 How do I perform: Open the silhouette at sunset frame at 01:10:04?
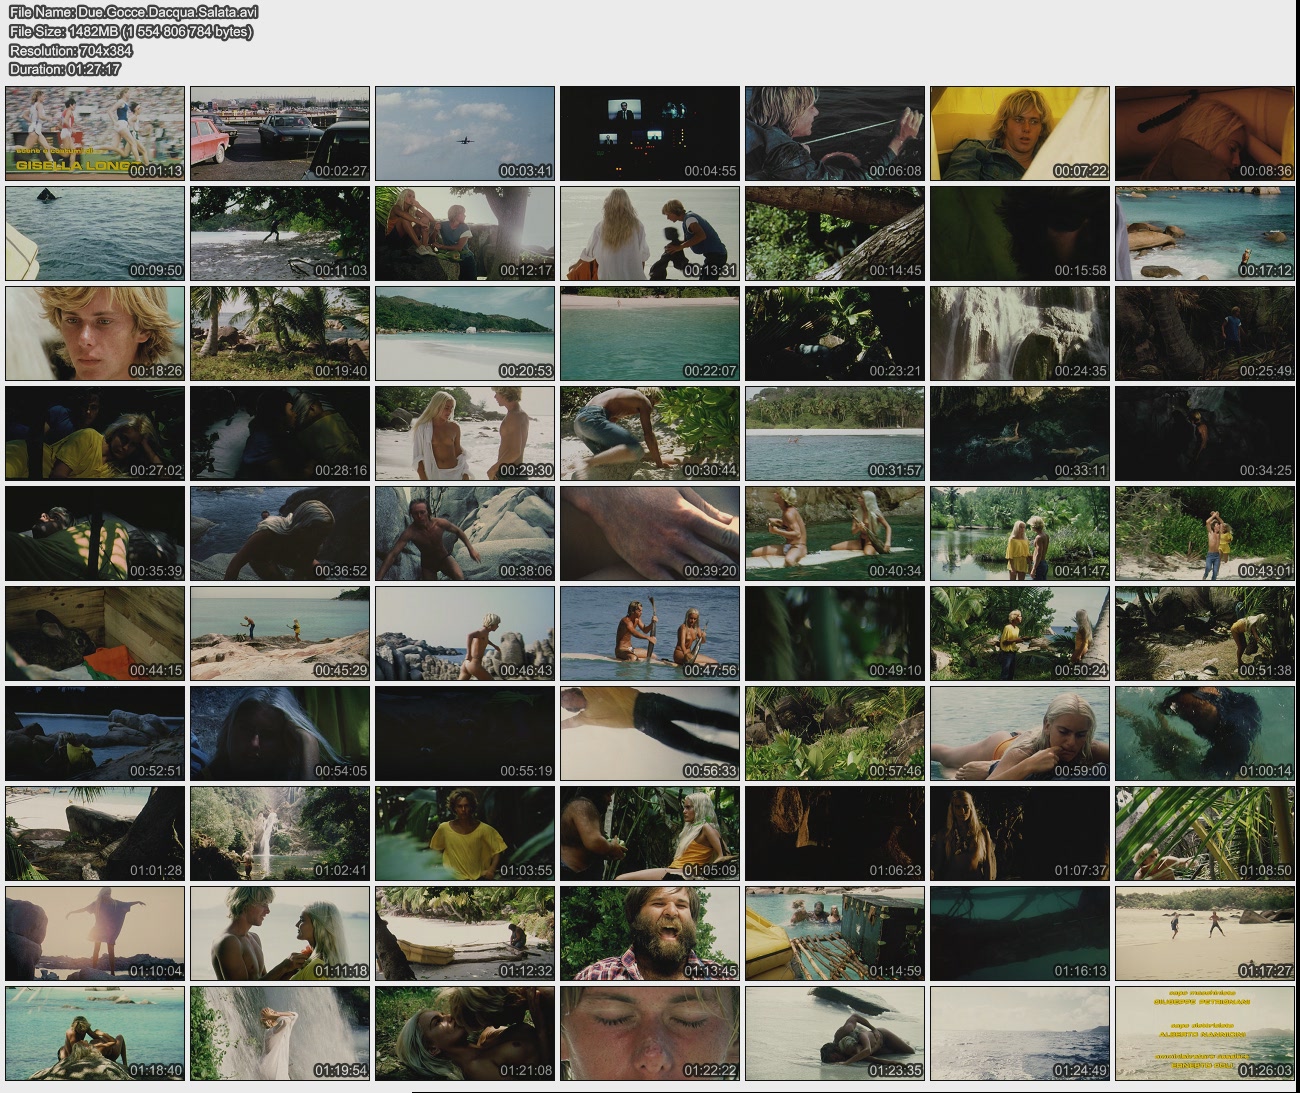click(95, 933)
